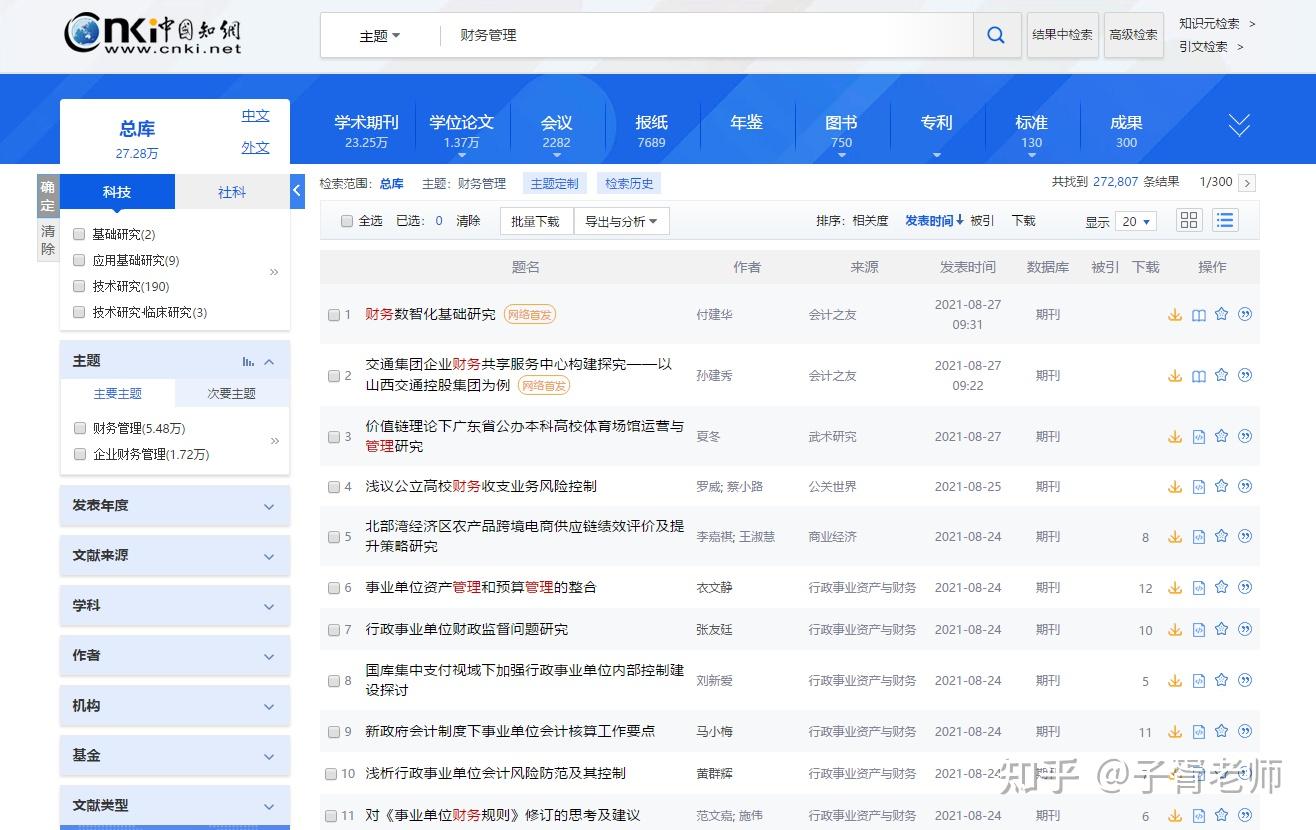Tick the 全选 select-all checkbox
Image resolution: width=1316 pixels, height=830 pixels.
tap(347, 221)
